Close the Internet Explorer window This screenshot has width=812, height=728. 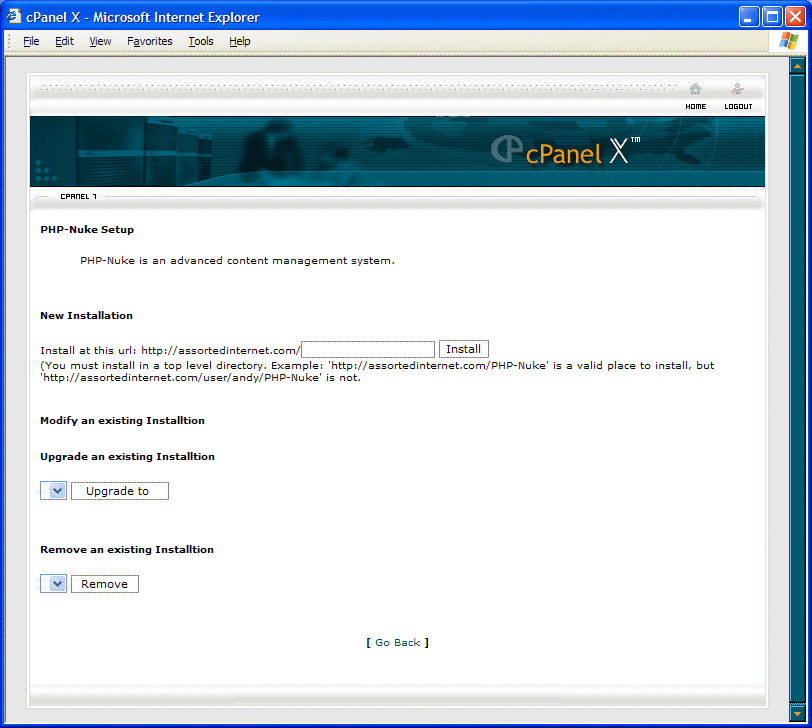795,17
